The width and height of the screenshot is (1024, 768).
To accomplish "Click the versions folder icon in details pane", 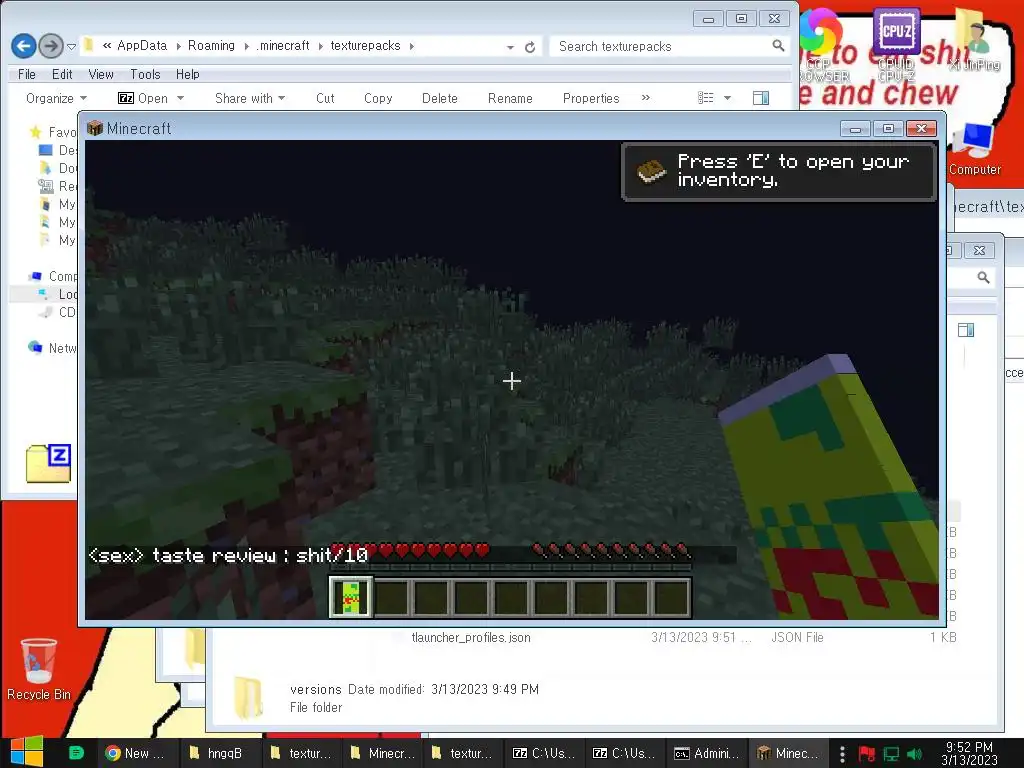I will tap(248, 697).
